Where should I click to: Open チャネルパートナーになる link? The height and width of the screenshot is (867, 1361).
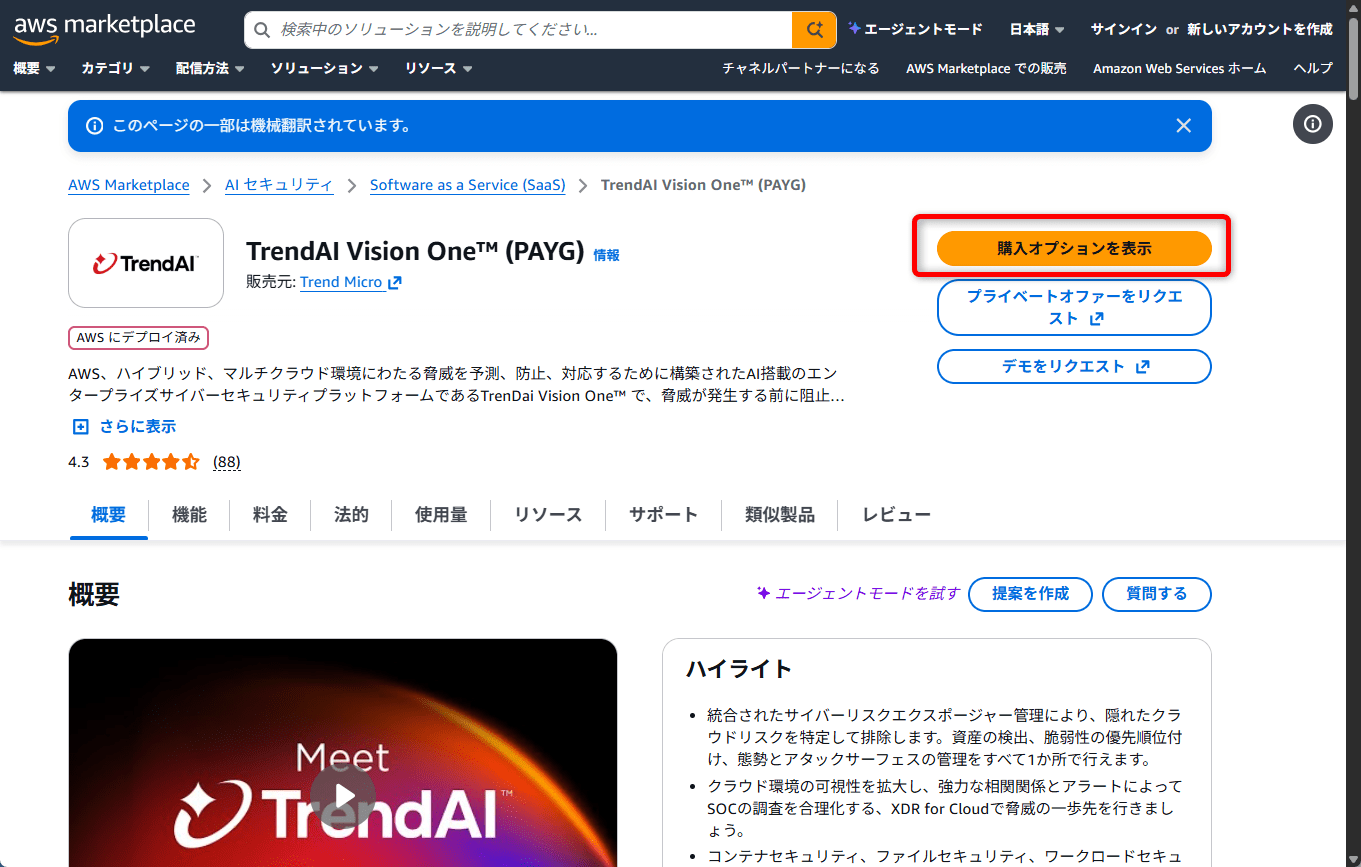click(801, 69)
